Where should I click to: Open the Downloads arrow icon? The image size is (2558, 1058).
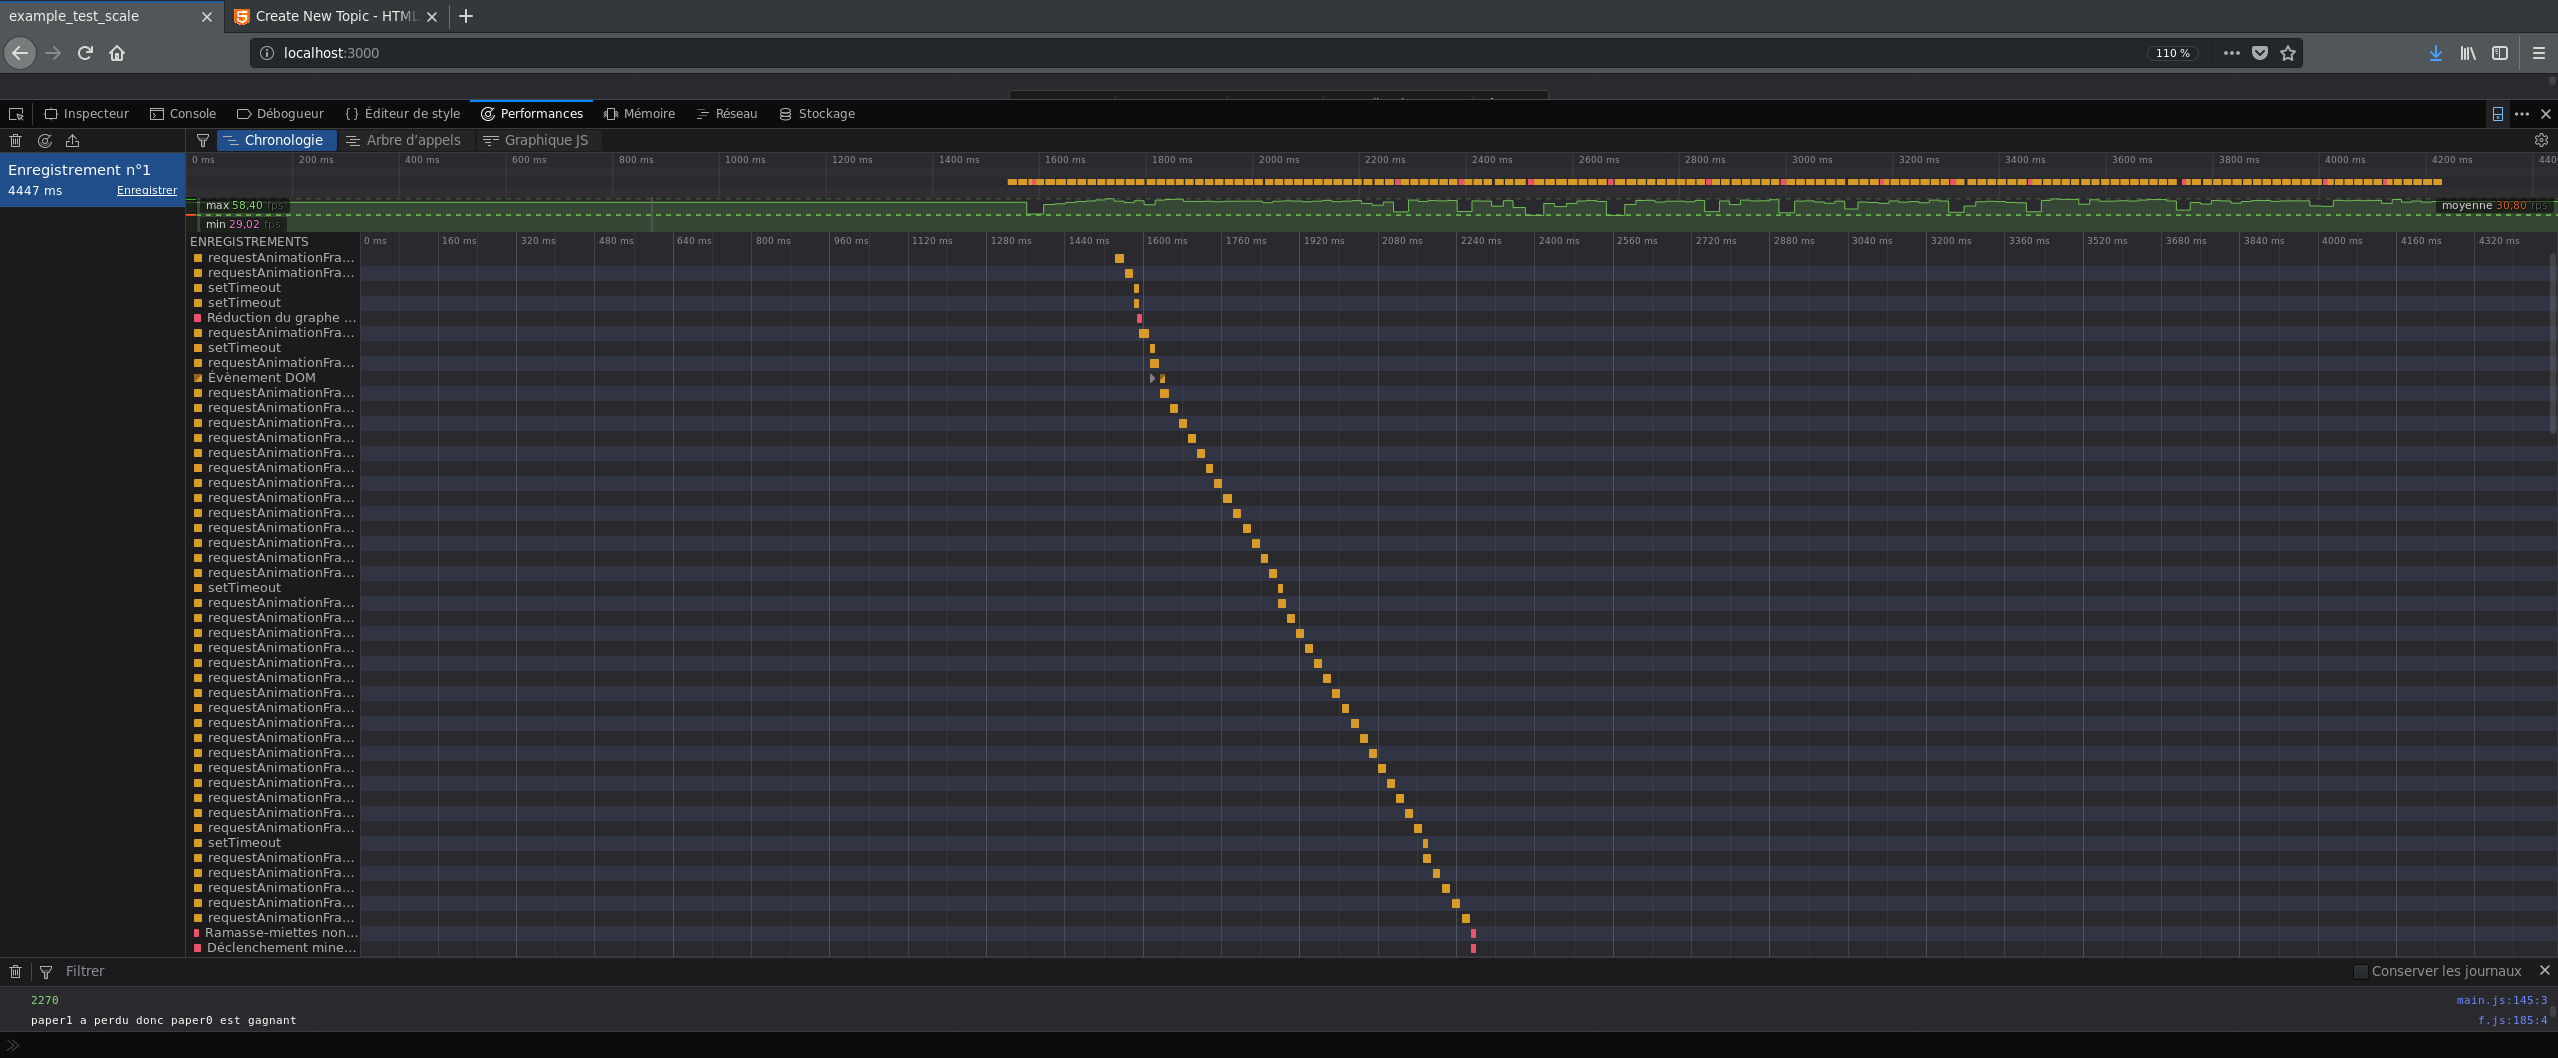point(2436,53)
